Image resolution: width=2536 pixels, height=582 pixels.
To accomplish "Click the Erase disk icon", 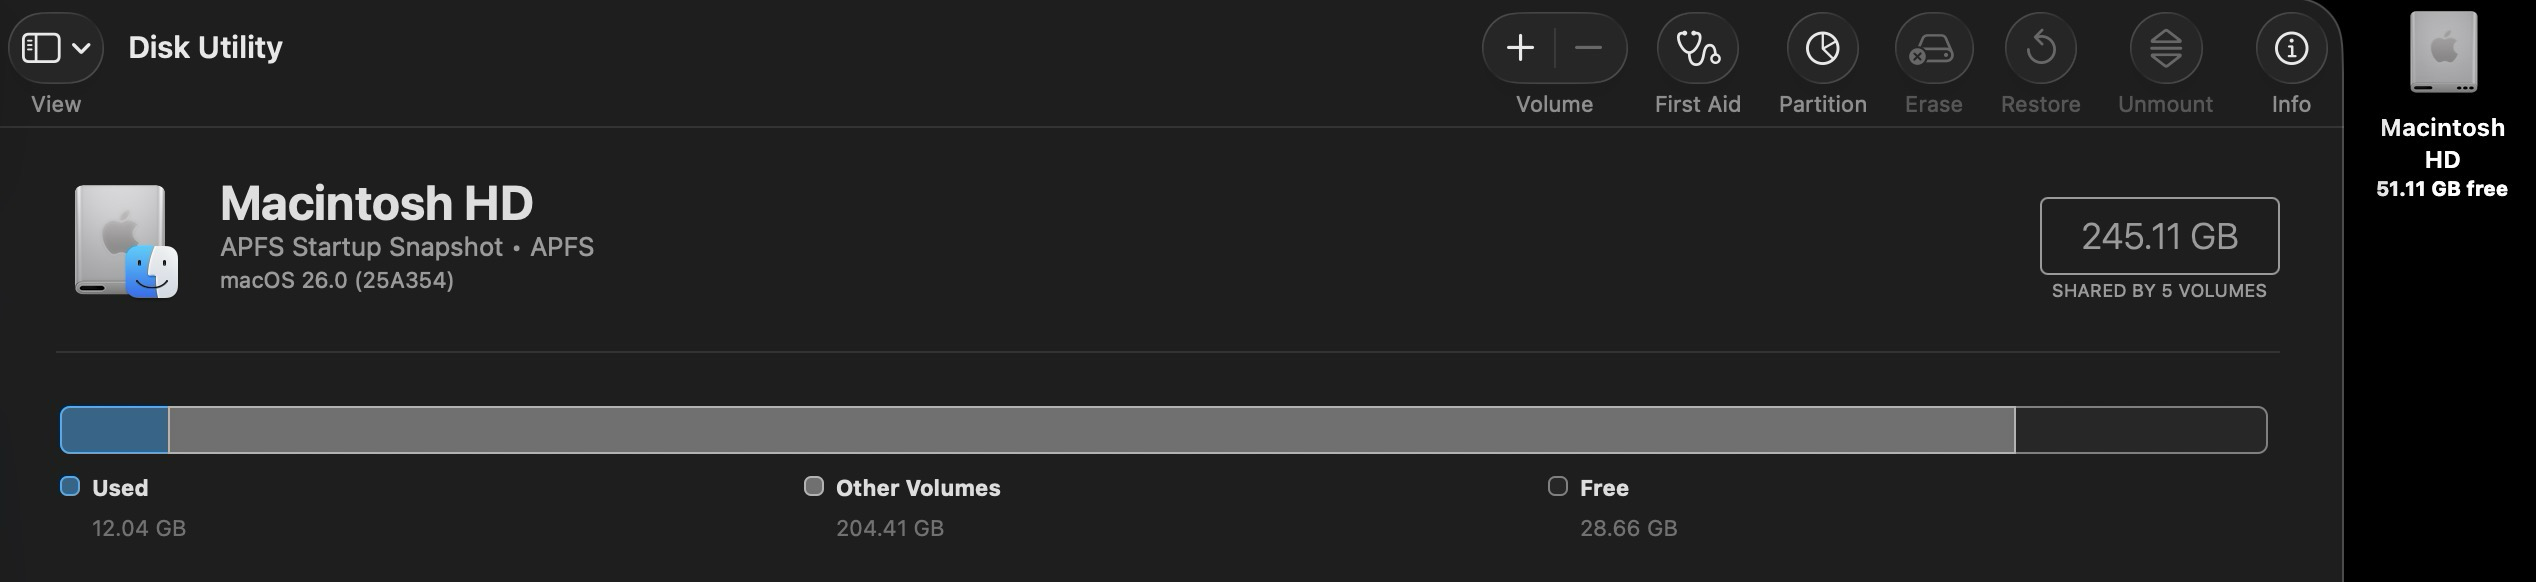I will pos(1933,48).
